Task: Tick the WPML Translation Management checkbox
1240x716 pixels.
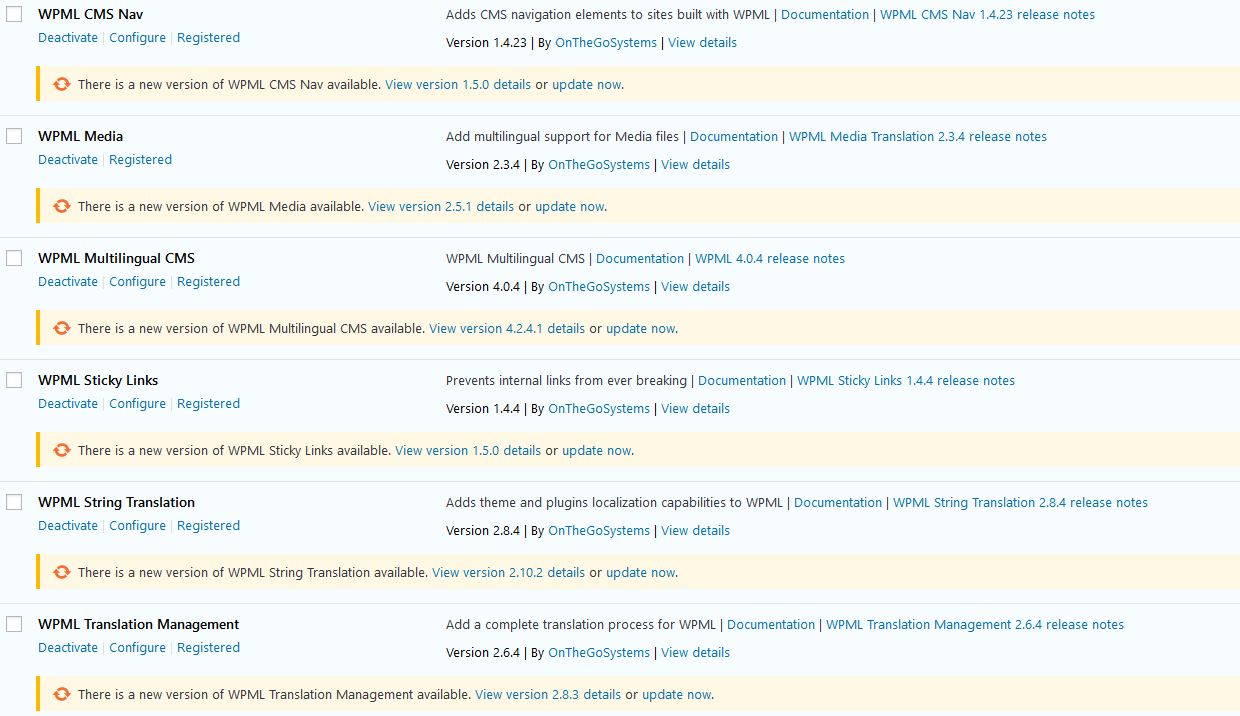Action: click(x=14, y=624)
